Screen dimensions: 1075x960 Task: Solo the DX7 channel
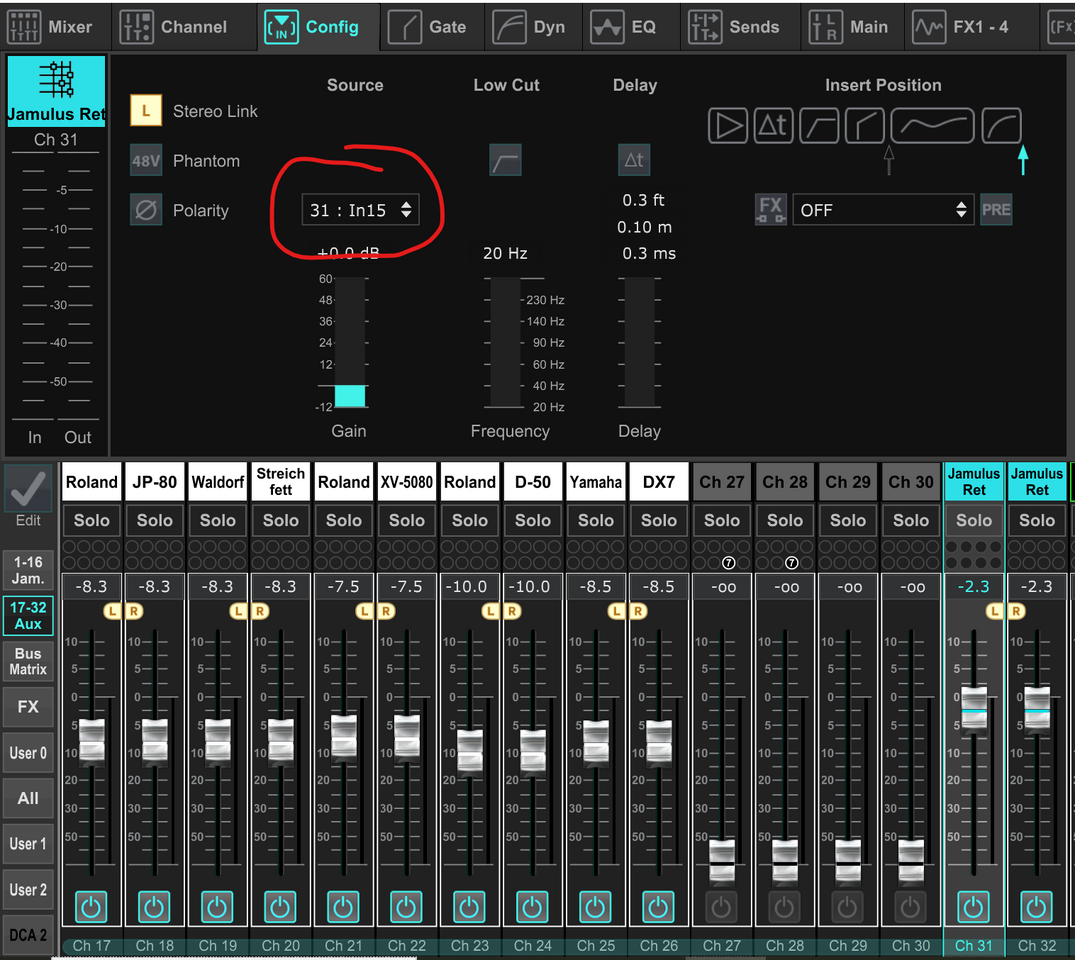point(659,520)
